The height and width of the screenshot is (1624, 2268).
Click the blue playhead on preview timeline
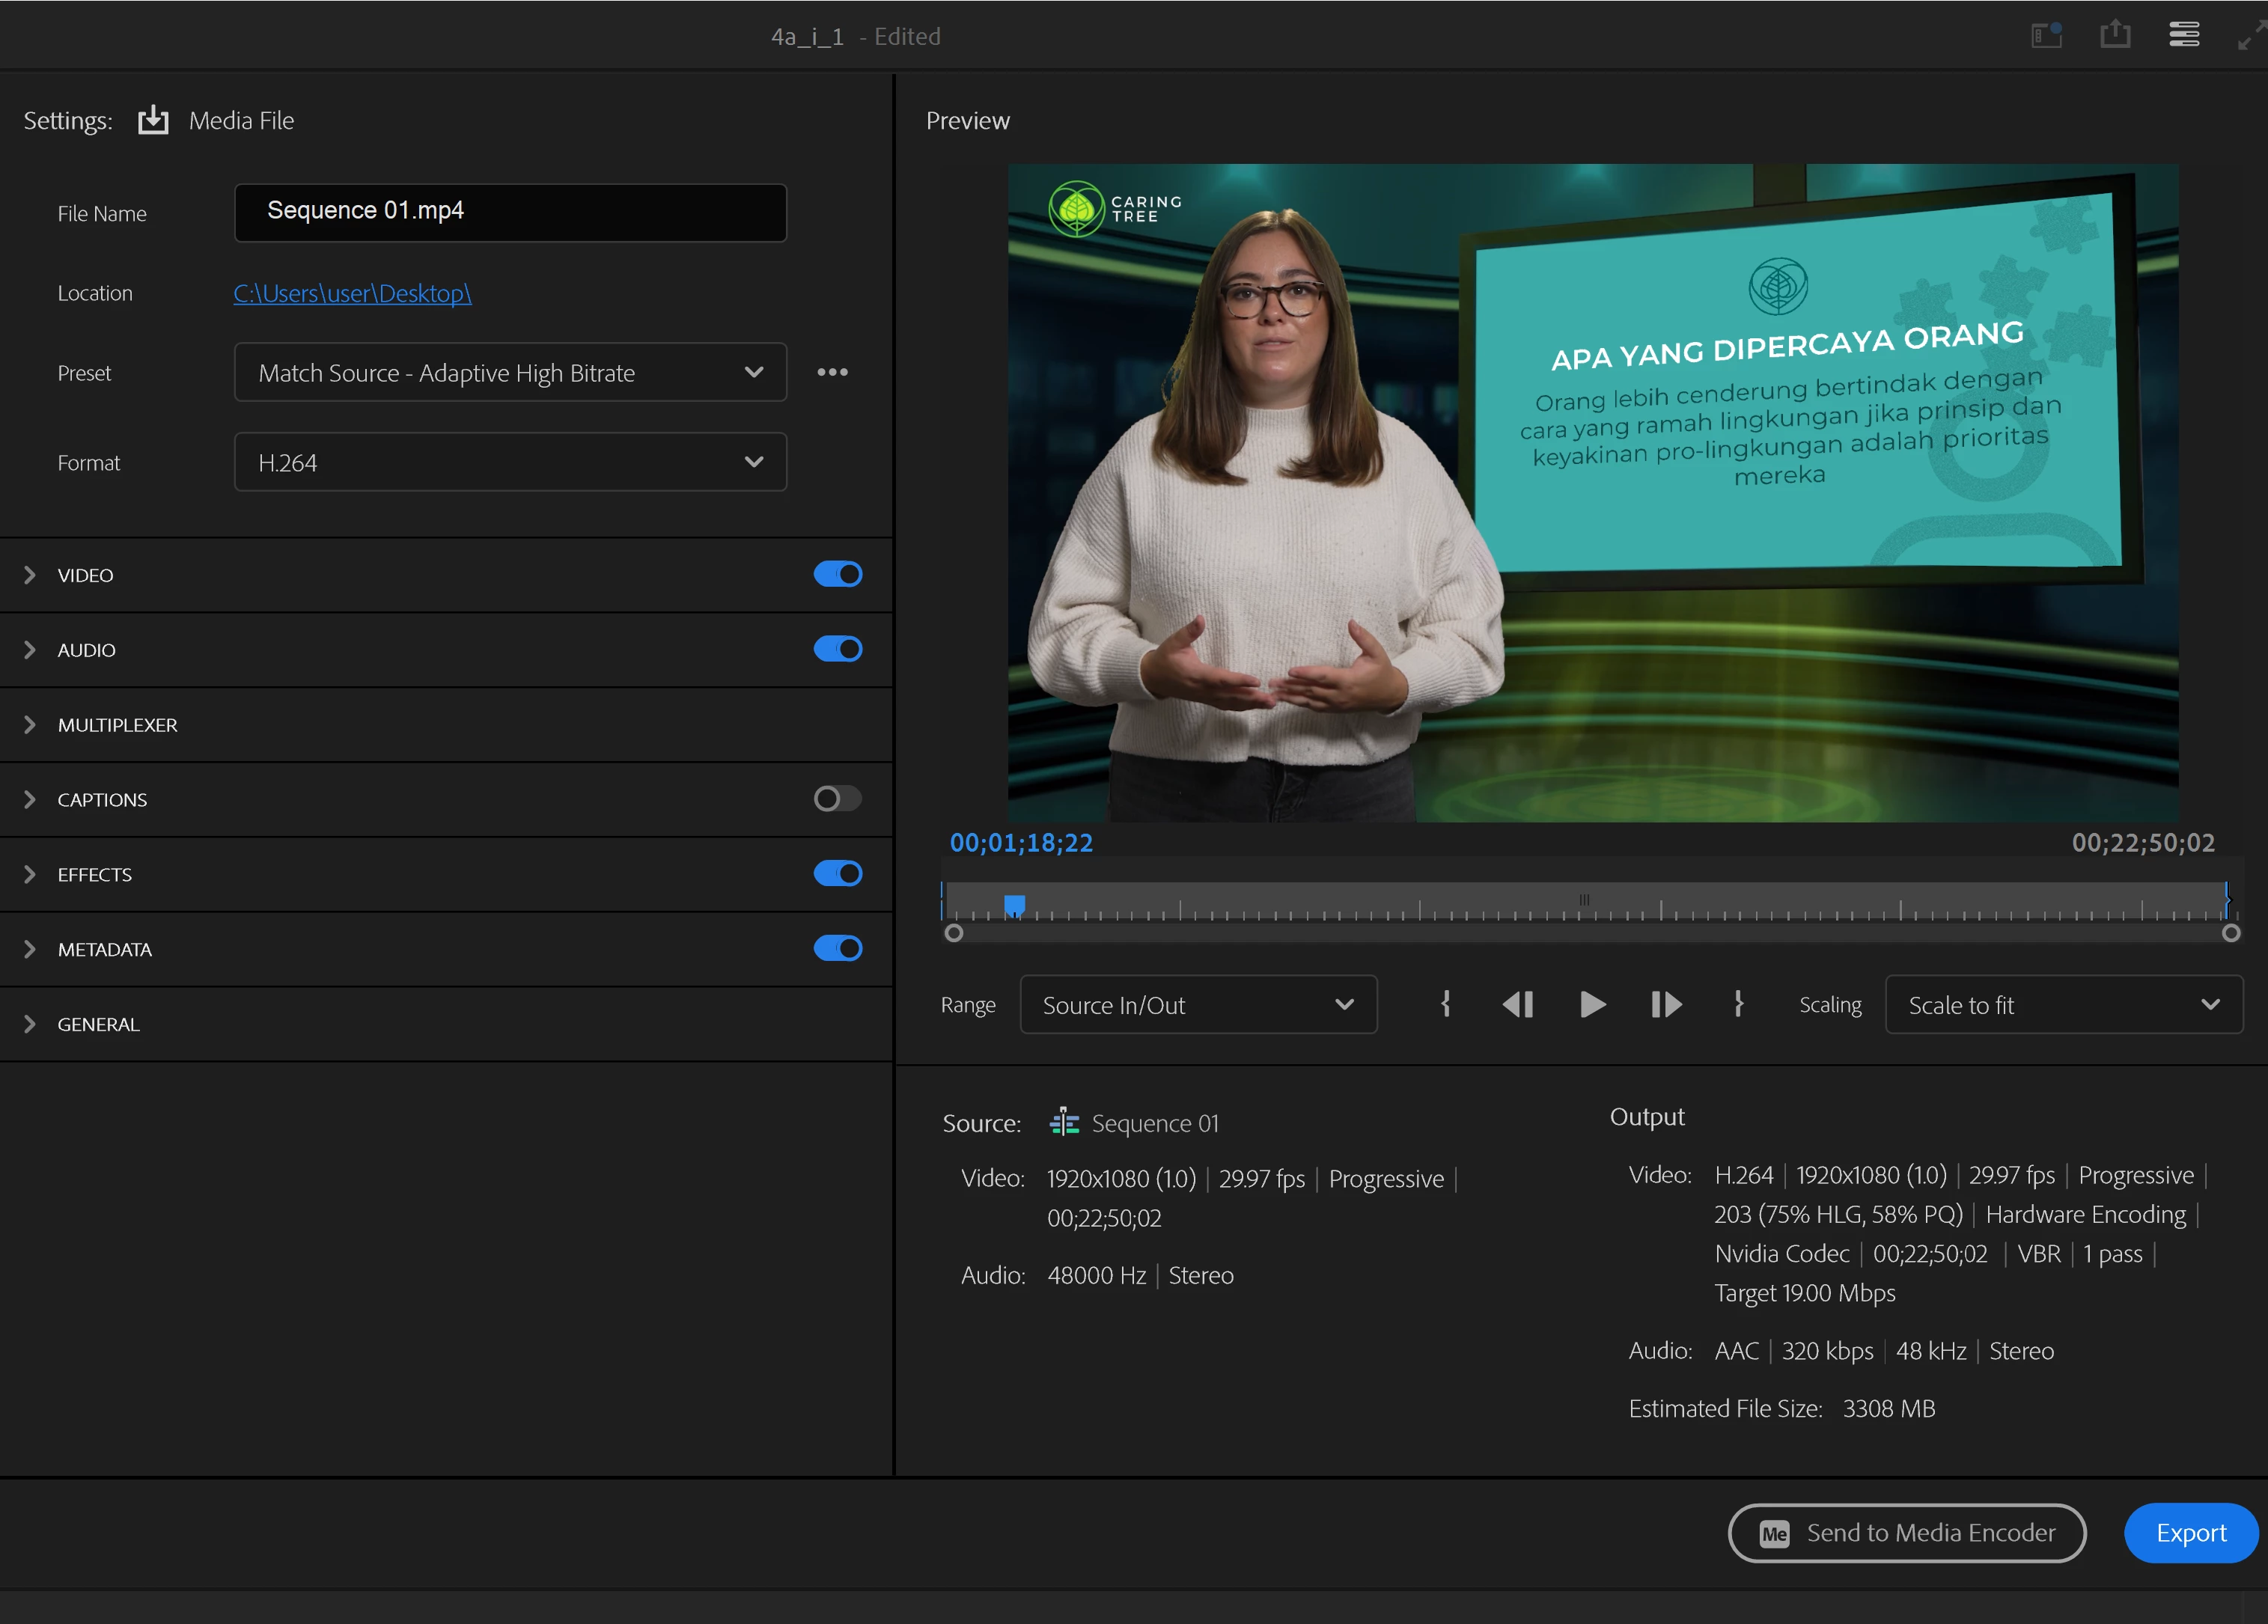[x=1014, y=904]
